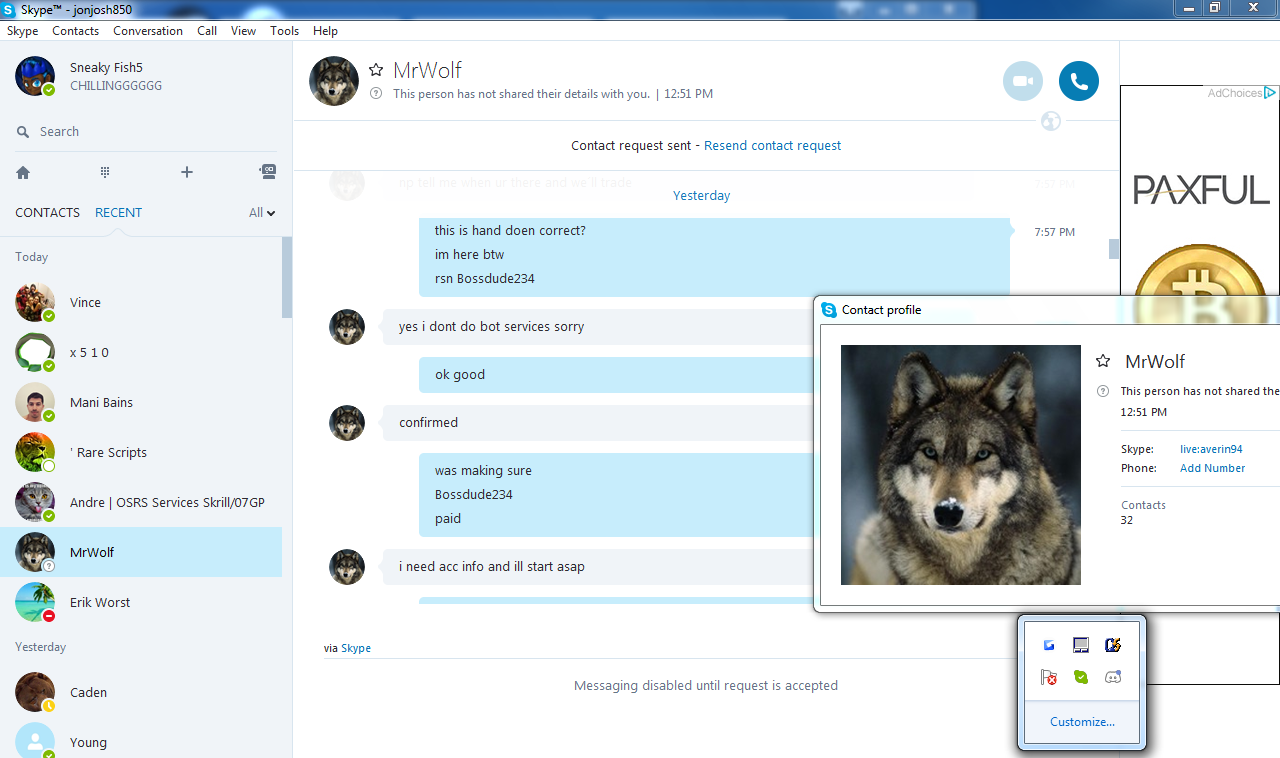Click the 'paid' message
This screenshot has width=1280, height=758.
[x=448, y=518]
